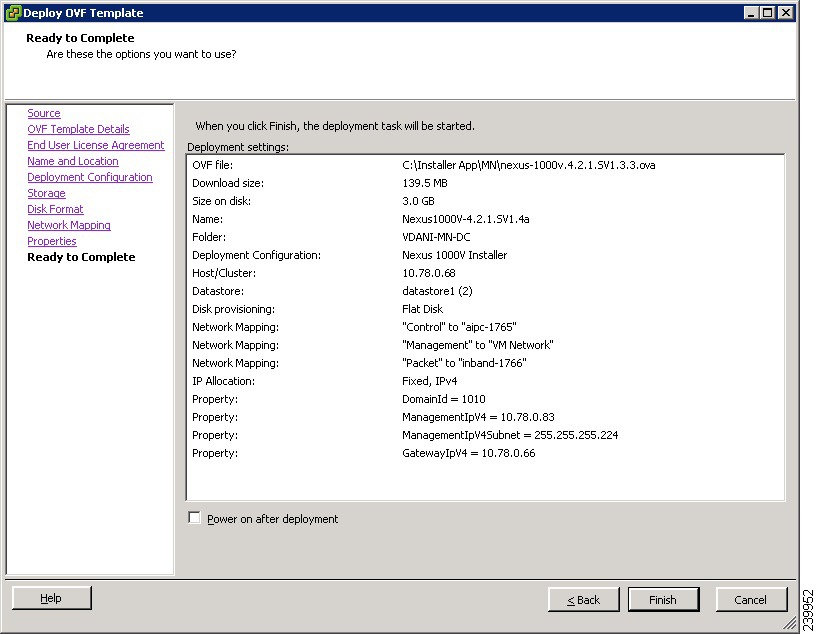The image size is (816, 634).
Task: Open the Disk Format step
Action: click(x=55, y=209)
